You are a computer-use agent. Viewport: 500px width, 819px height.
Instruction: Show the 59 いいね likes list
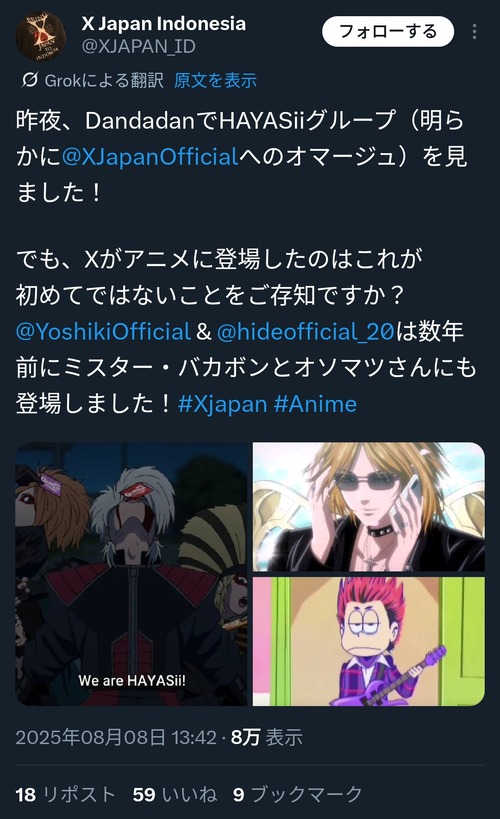click(x=175, y=794)
